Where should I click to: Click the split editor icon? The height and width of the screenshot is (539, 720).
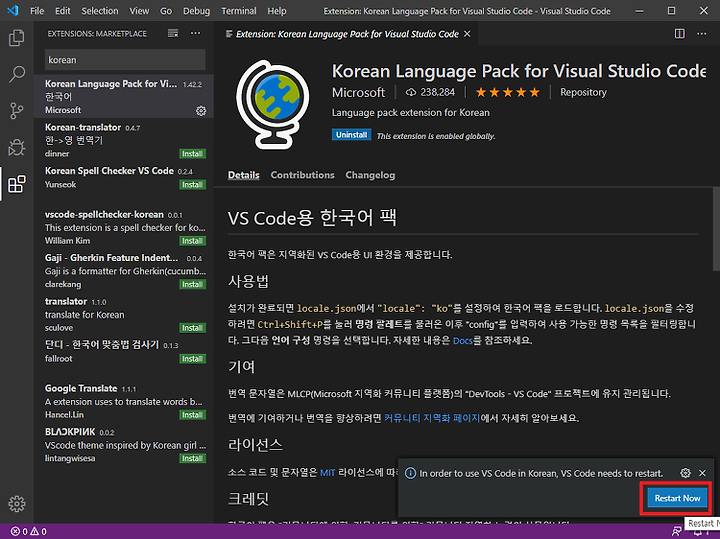point(680,34)
